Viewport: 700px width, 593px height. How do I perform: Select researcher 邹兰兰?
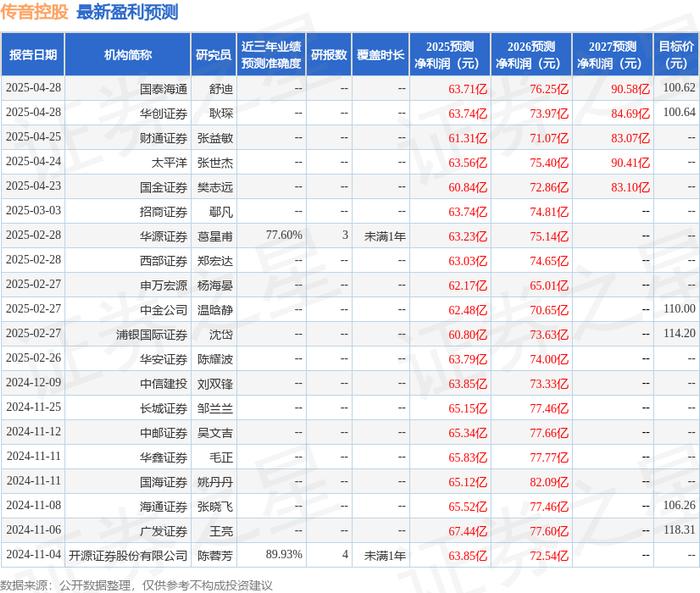point(215,408)
